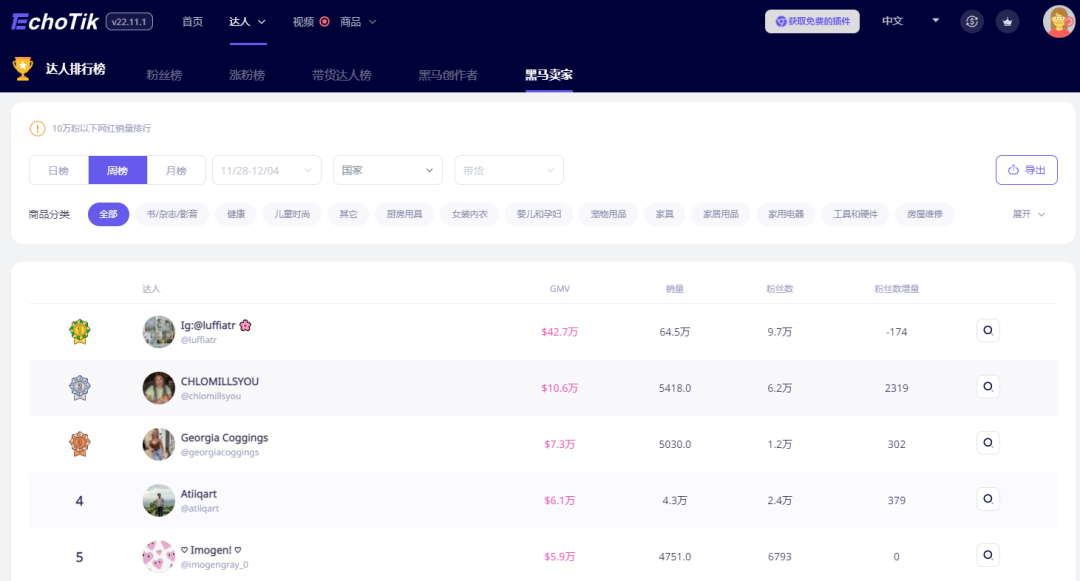Open the 国家 country dropdown

pyautogui.click(x=388, y=170)
